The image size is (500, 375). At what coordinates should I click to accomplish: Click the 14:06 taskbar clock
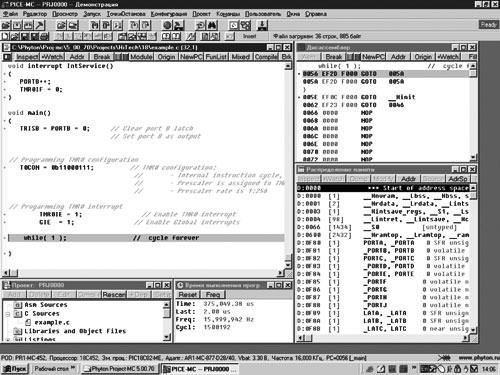tap(488, 369)
